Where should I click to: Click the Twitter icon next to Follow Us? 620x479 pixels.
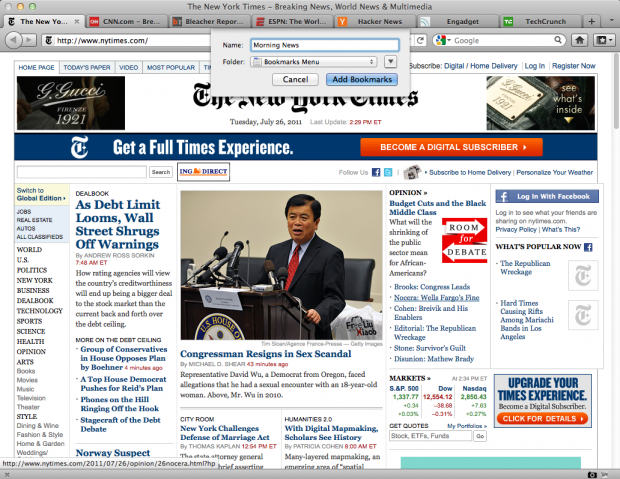(388, 172)
